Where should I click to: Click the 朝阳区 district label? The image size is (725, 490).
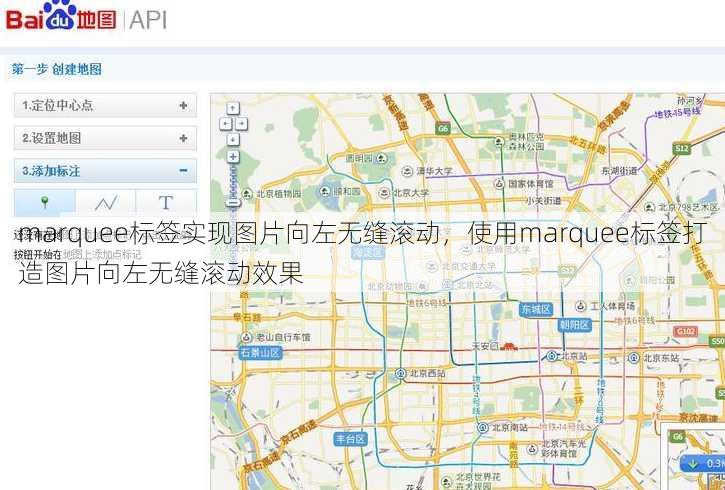(x=575, y=325)
